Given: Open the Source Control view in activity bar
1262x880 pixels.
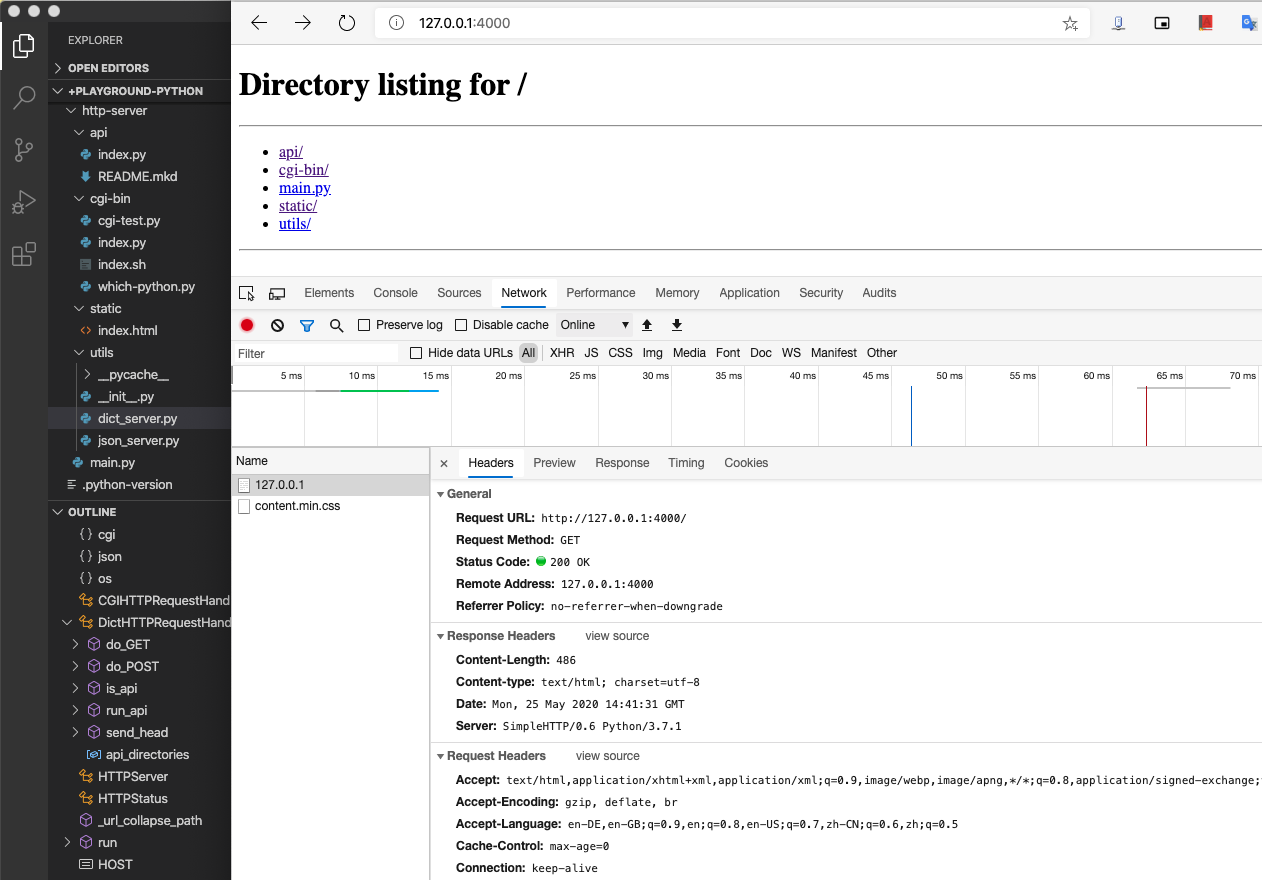Looking at the screenshot, I should (24, 150).
